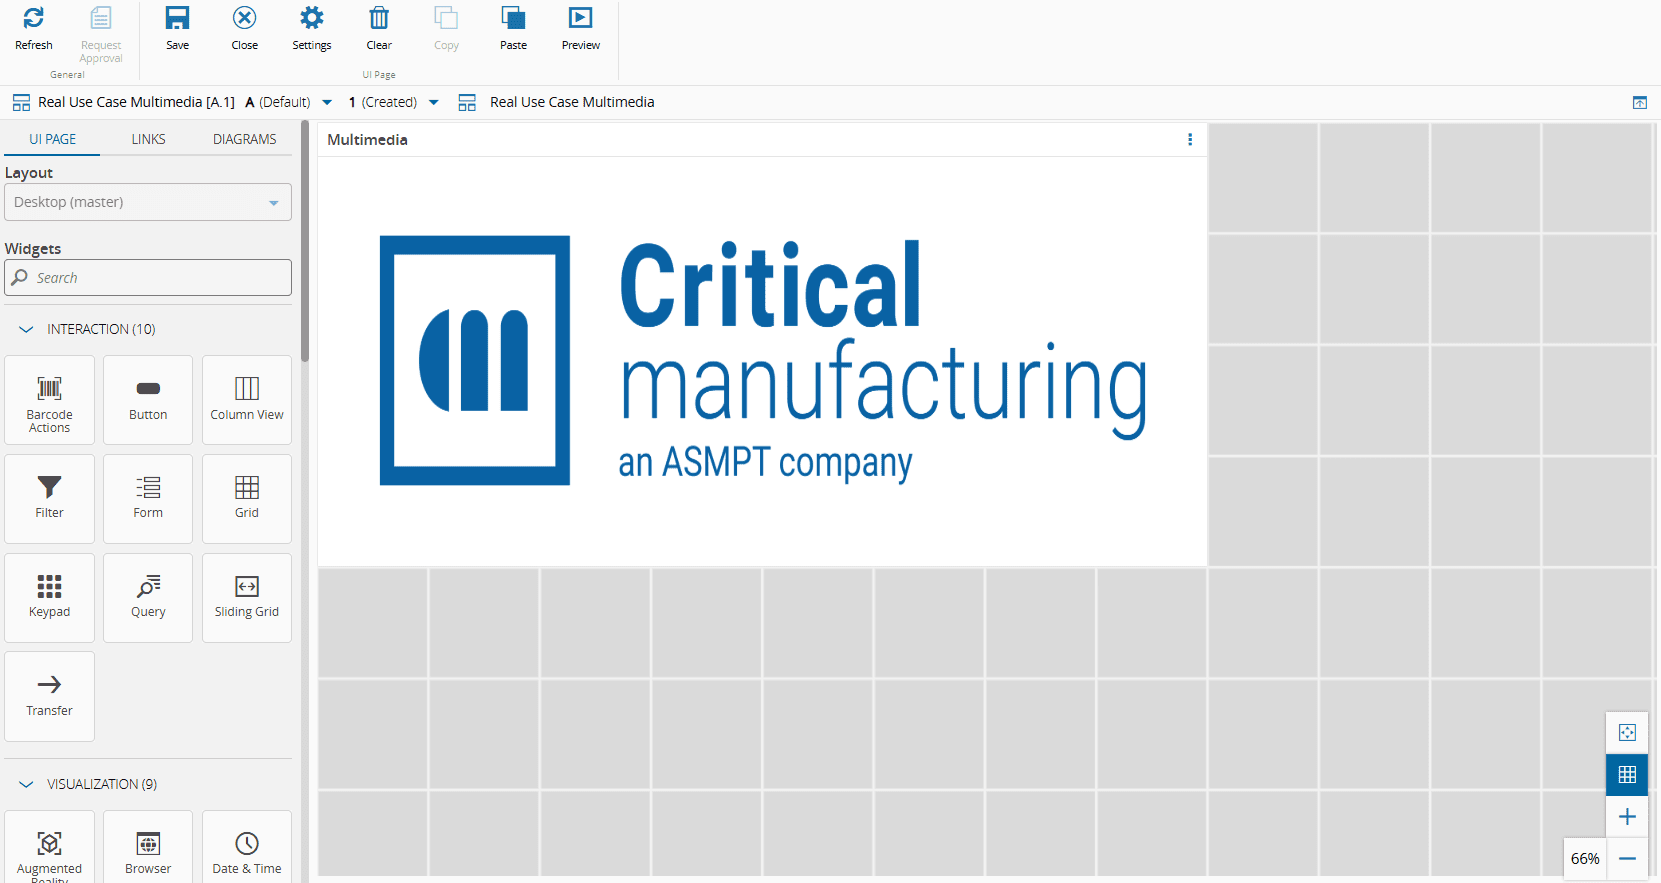
Task: Zoom out with the minus button
Action: tap(1627, 859)
